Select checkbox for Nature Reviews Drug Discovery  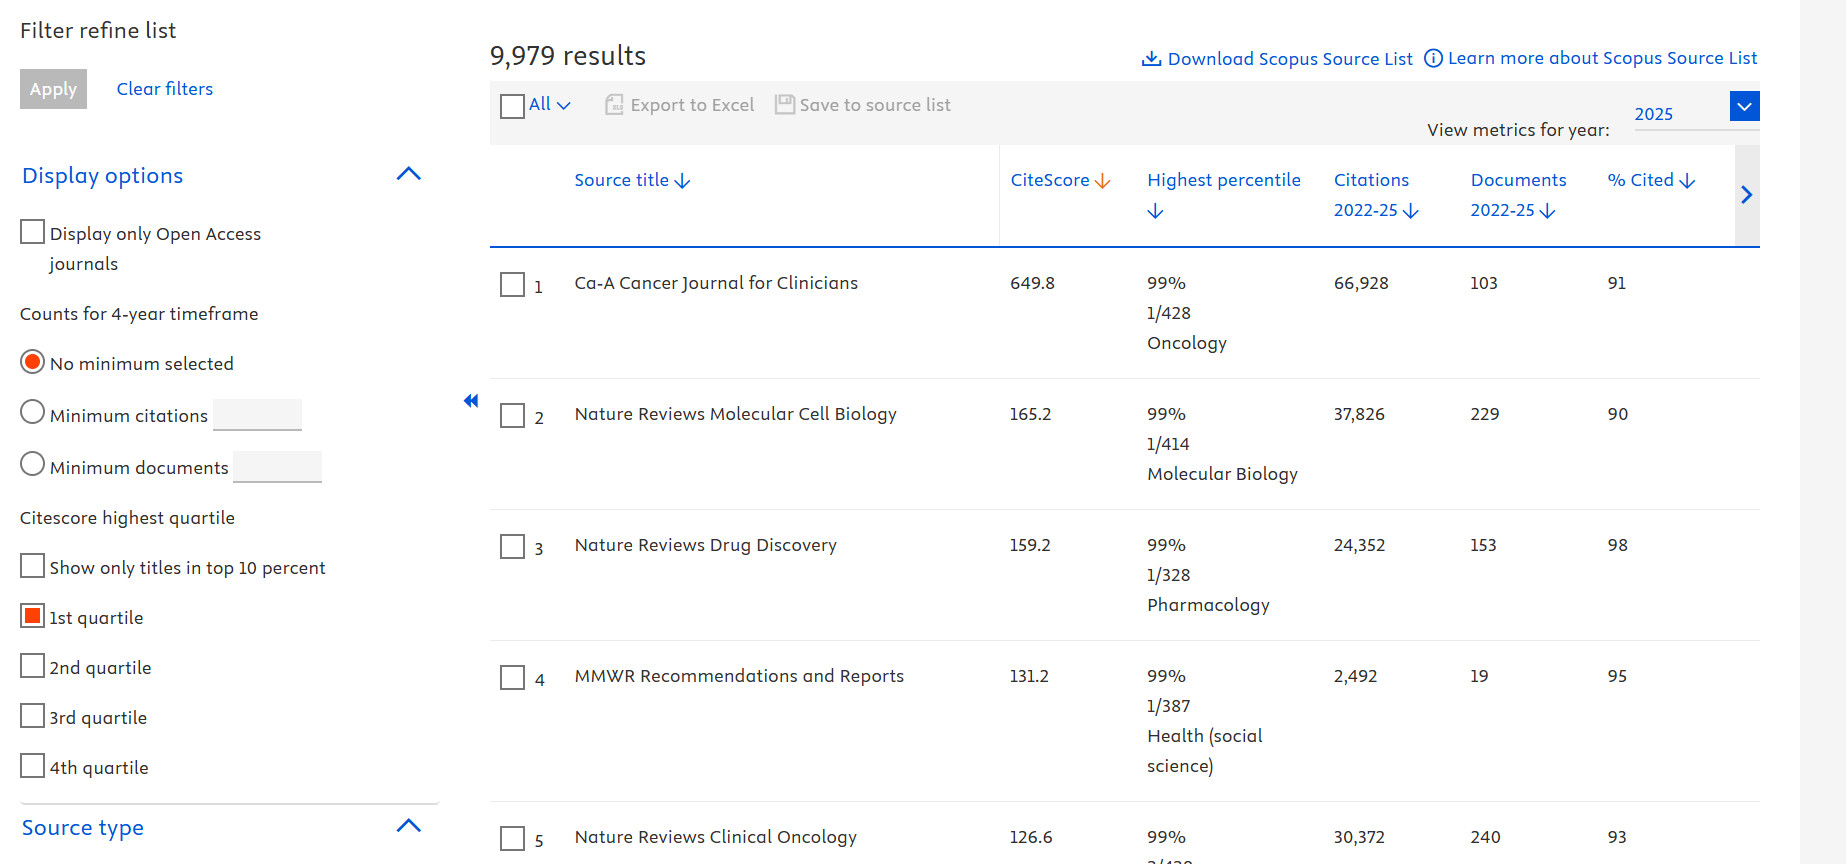[x=512, y=547]
